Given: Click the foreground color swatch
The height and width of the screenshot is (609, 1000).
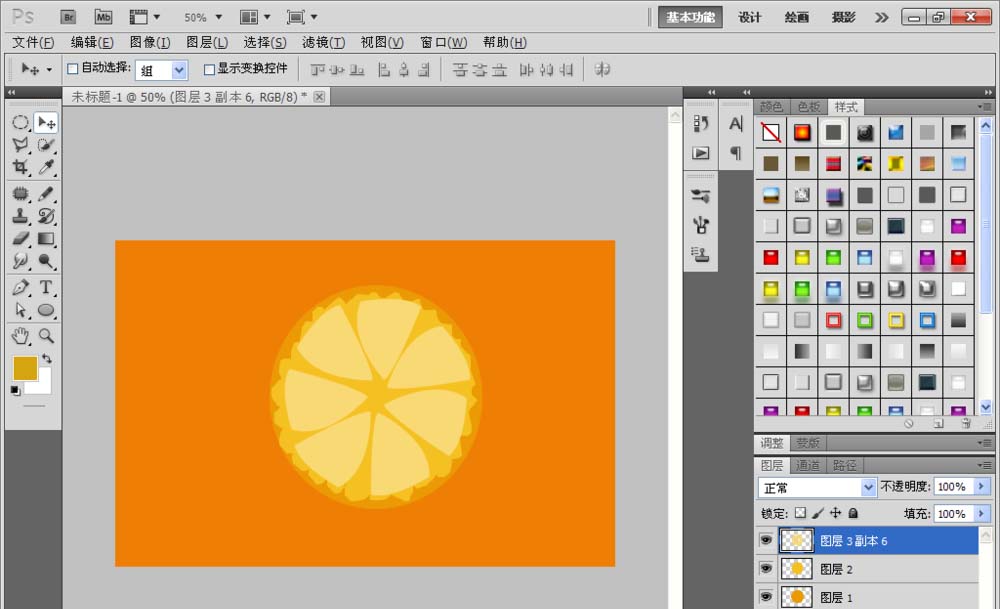Looking at the screenshot, I should pos(25,368).
